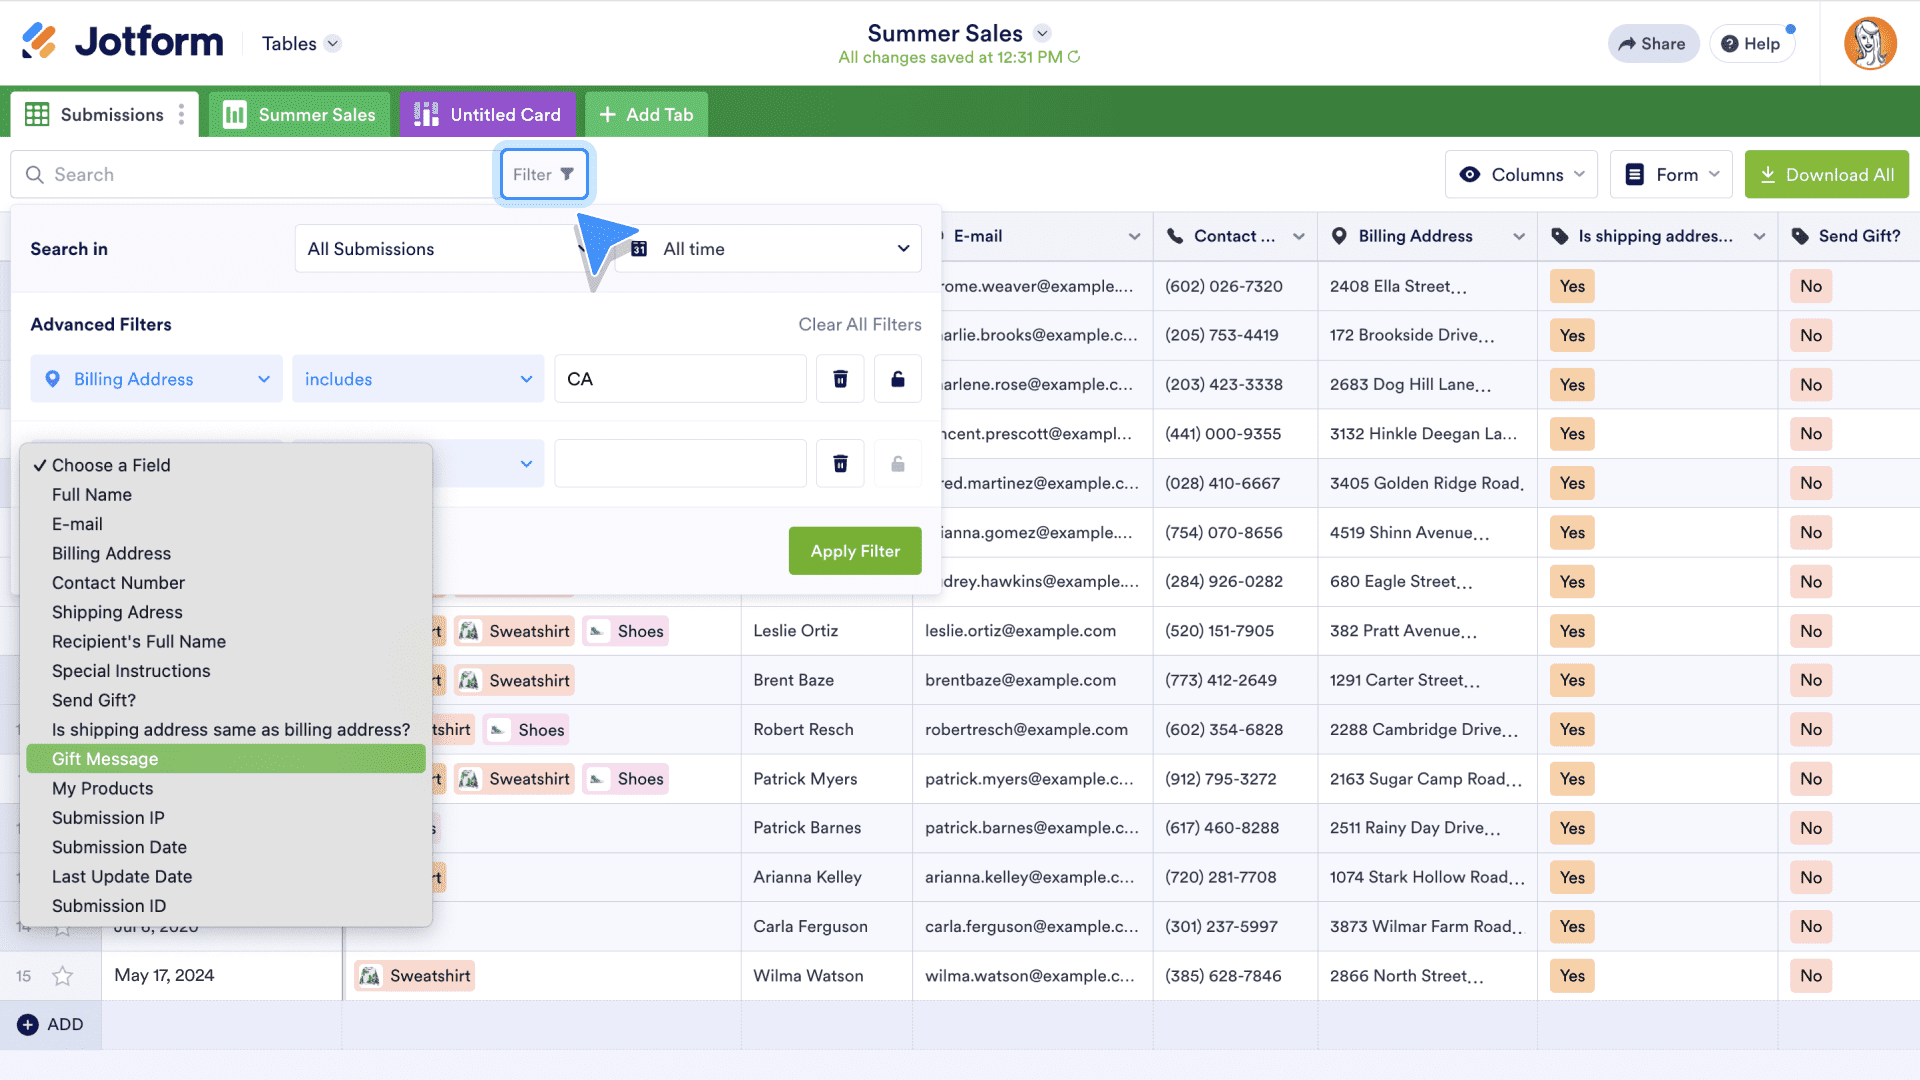
Task: Click the ADD row plus icon
Action: 28,1024
